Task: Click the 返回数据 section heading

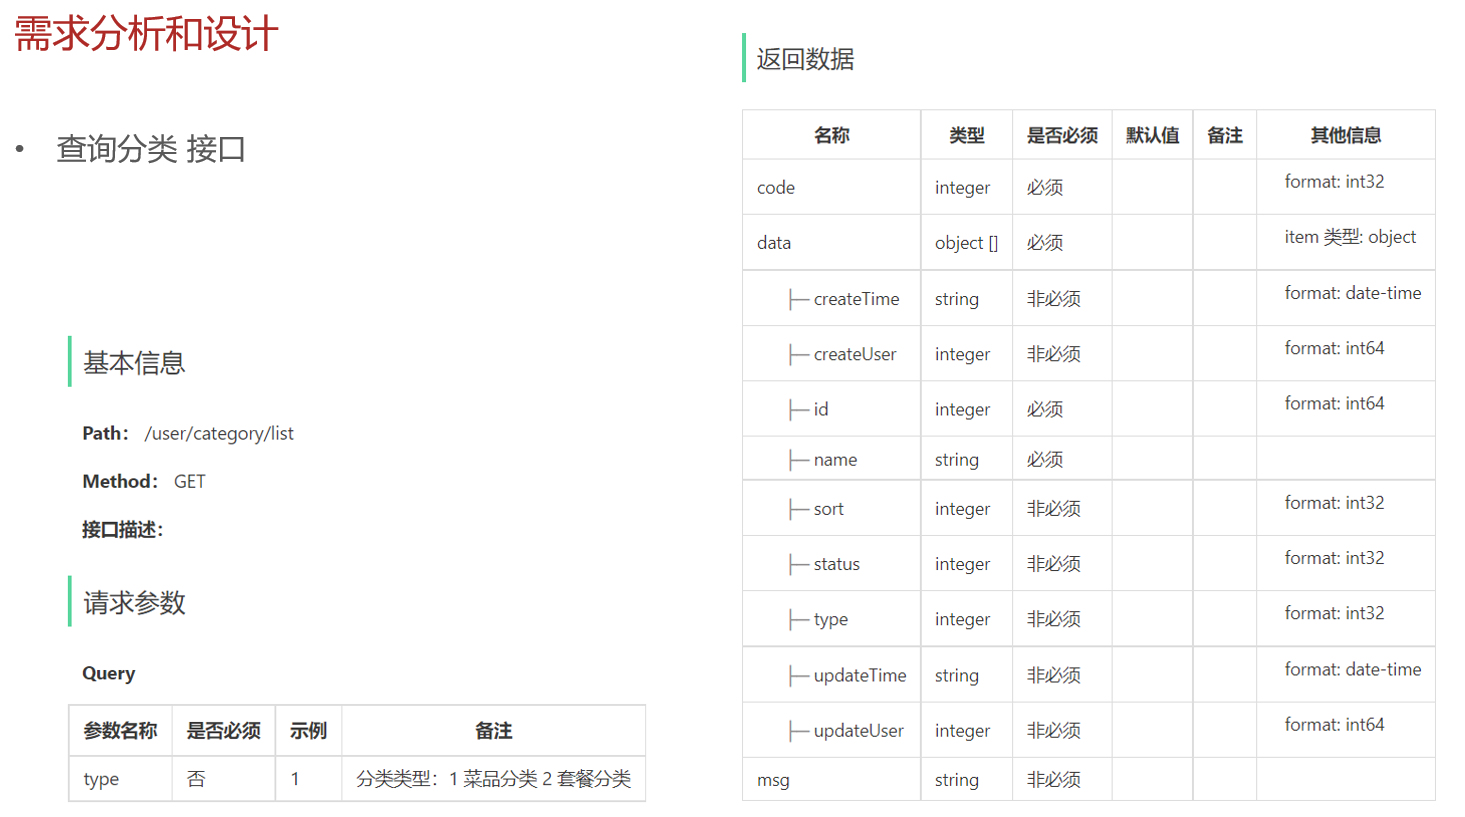Action: point(805,59)
